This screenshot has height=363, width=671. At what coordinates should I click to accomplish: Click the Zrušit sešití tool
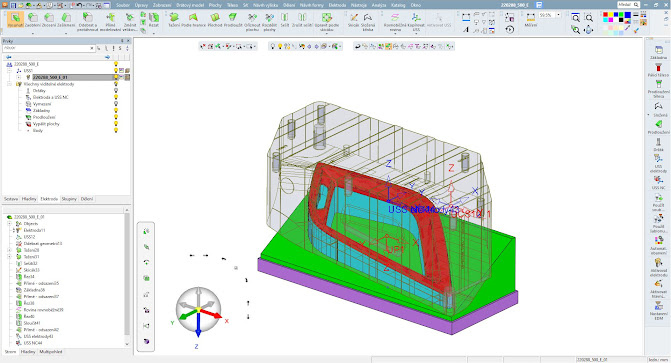click(x=302, y=20)
